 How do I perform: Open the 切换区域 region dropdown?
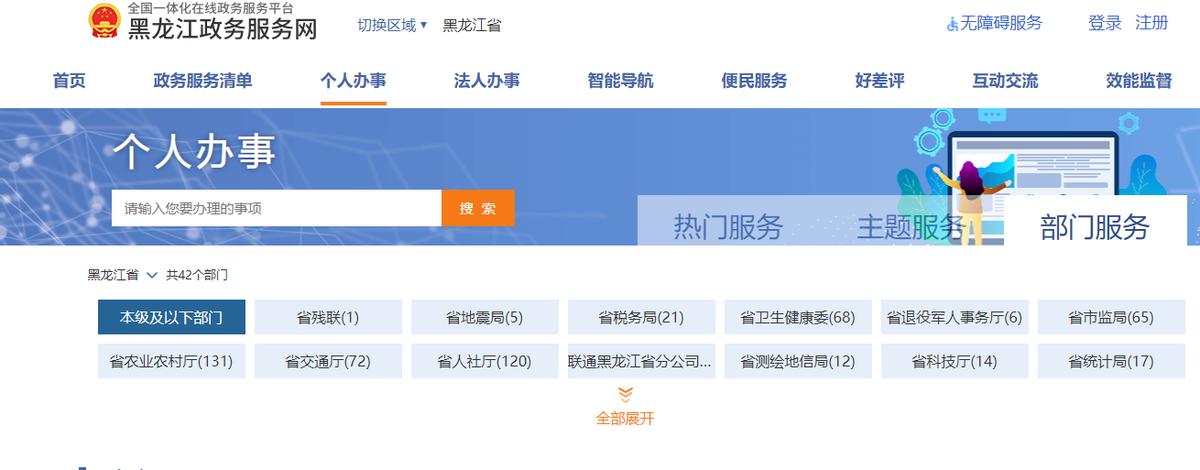(x=392, y=25)
